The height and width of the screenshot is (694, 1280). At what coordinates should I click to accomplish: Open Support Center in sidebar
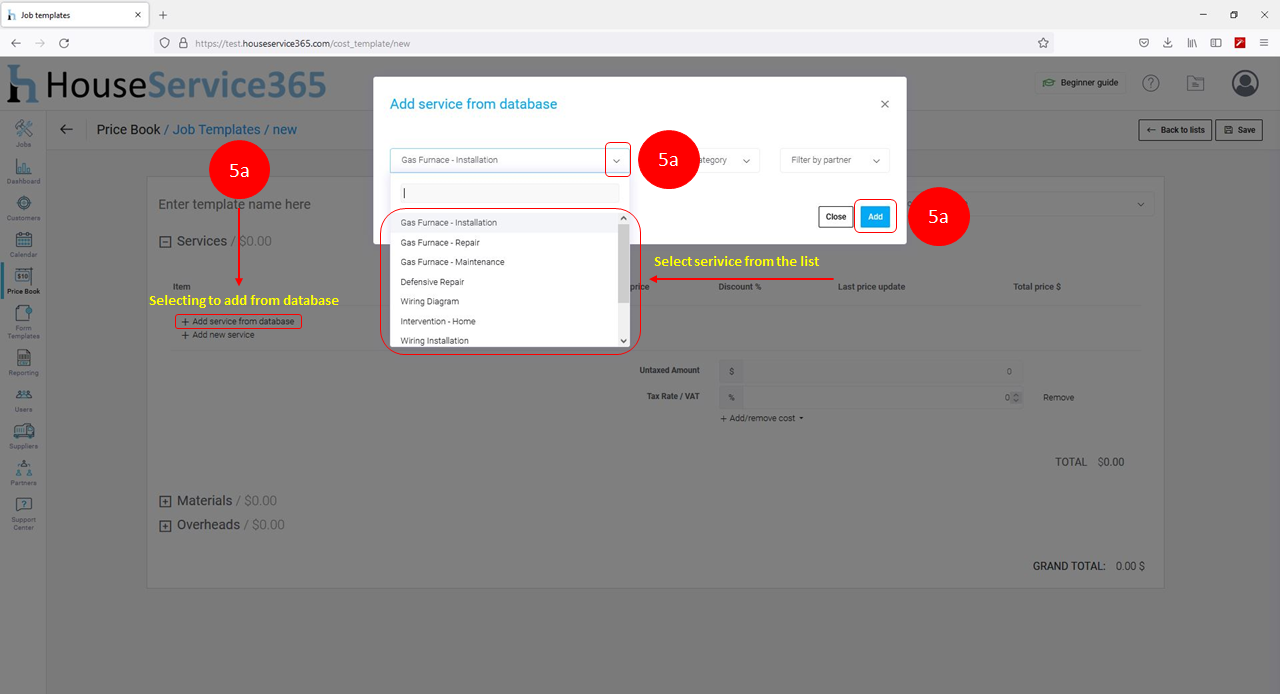click(x=23, y=513)
